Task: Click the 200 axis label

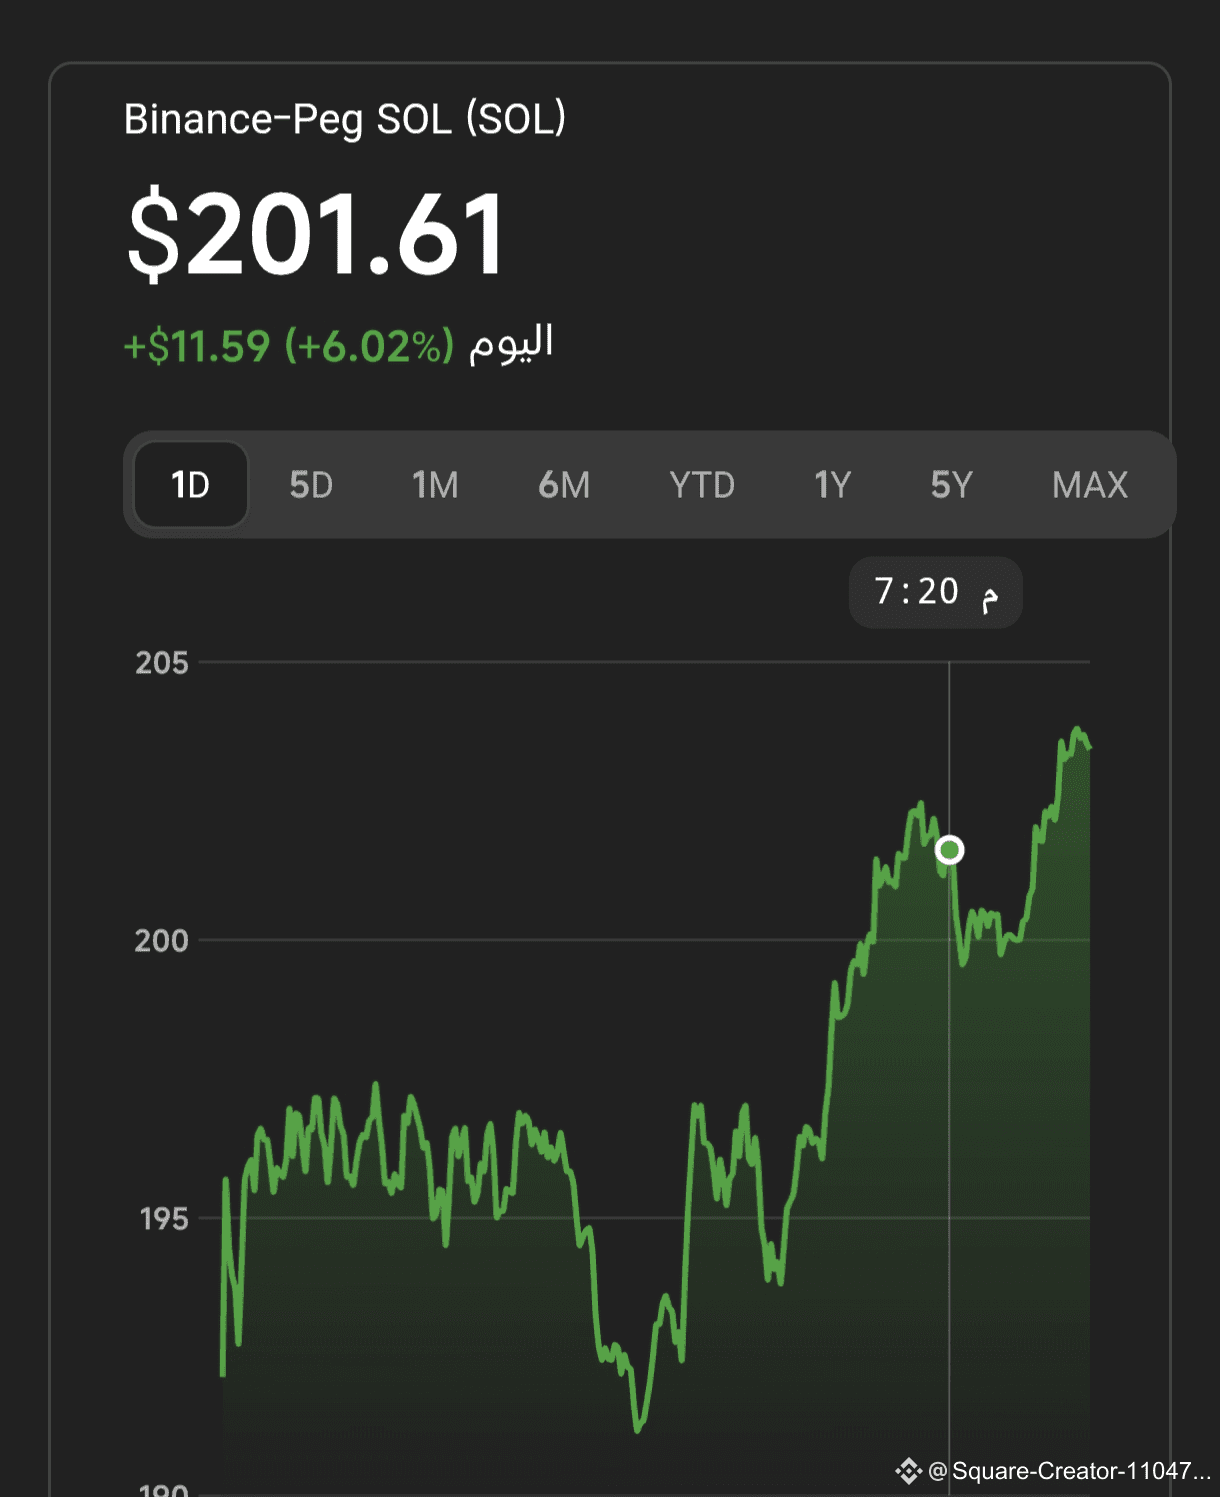Action: click(x=161, y=940)
